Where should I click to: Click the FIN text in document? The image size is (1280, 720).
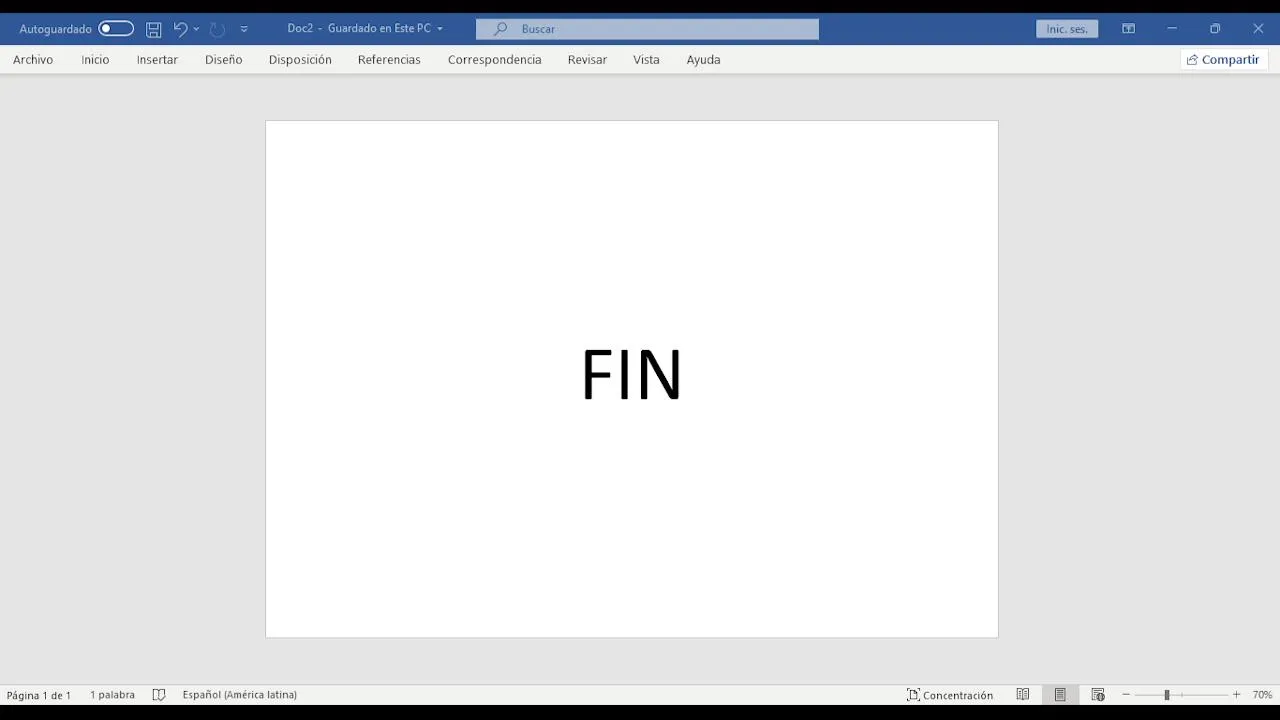click(632, 376)
